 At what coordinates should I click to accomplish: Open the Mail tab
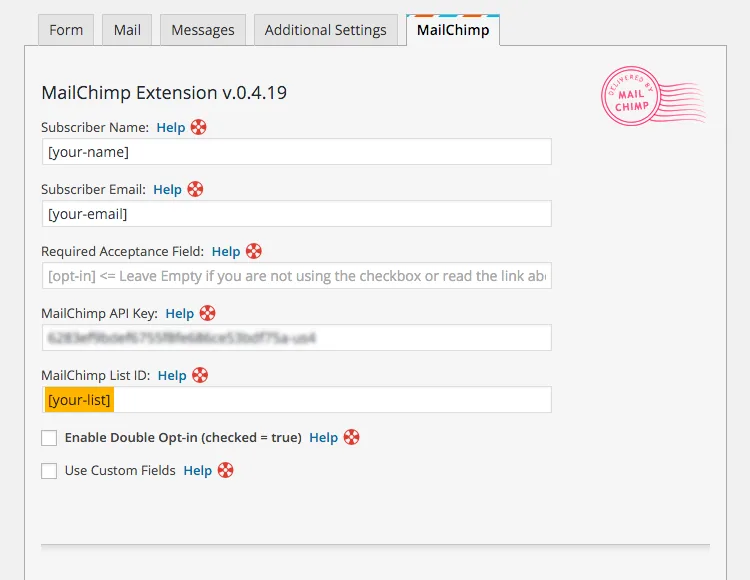127,30
